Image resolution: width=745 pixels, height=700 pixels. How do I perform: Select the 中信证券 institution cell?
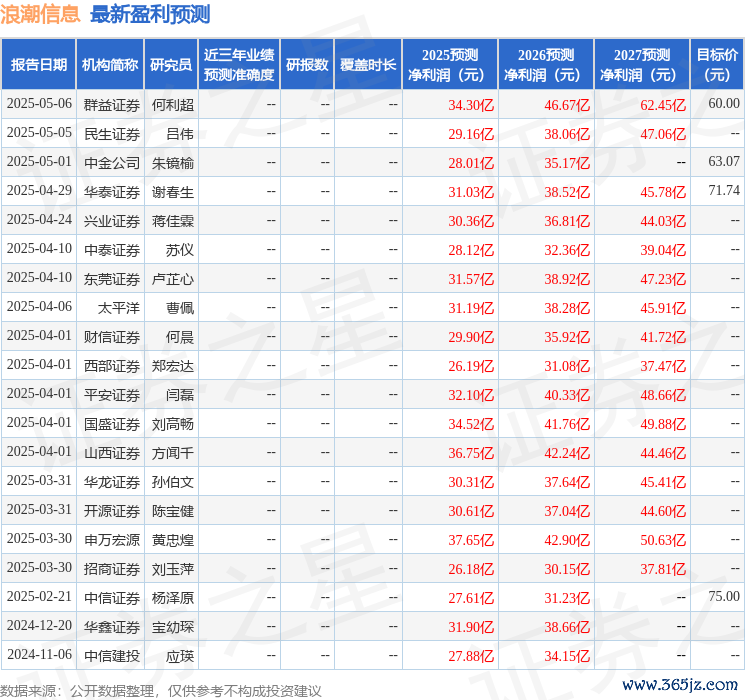(x=112, y=598)
